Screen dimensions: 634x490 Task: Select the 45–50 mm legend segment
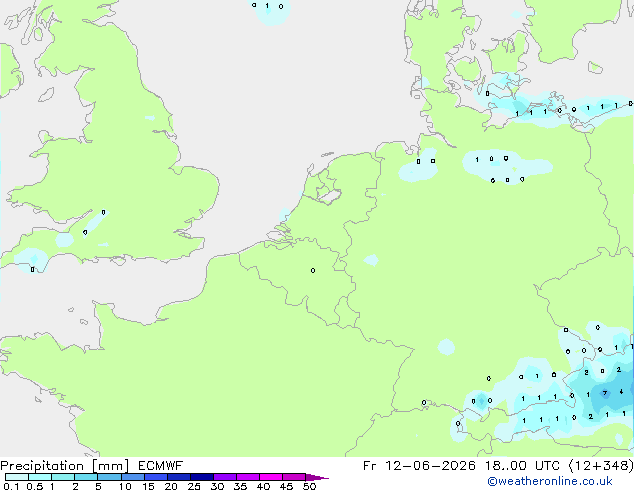(x=294, y=477)
